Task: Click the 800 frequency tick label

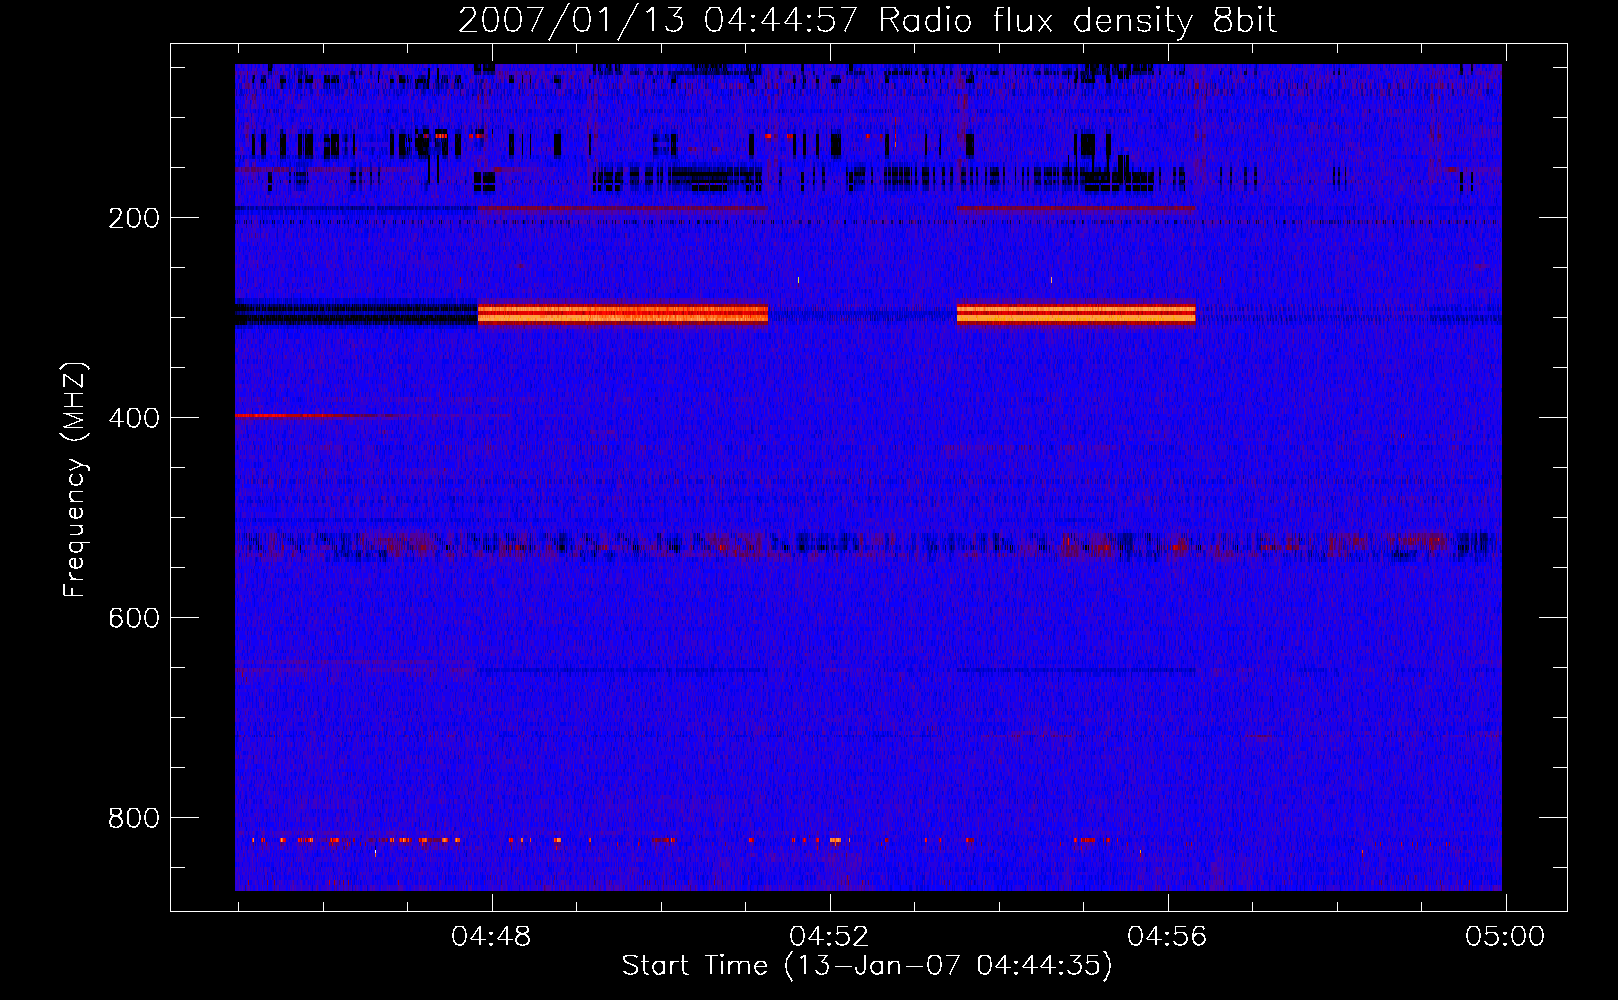Action: point(134,818)
